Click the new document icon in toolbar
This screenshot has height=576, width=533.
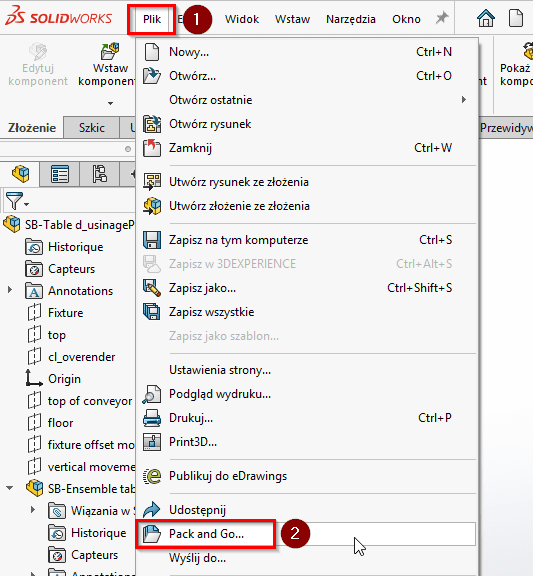click(x=516, y=18)
